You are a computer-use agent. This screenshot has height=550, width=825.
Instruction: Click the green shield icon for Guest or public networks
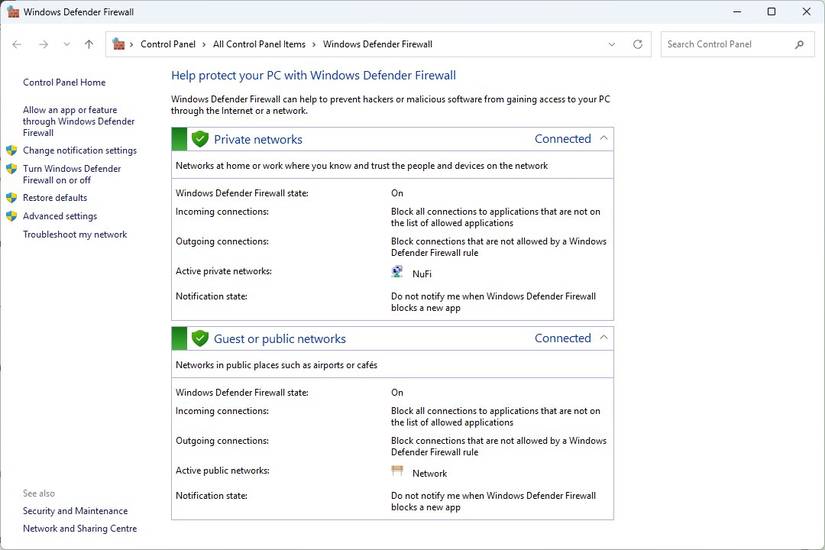tap(200, 338)
